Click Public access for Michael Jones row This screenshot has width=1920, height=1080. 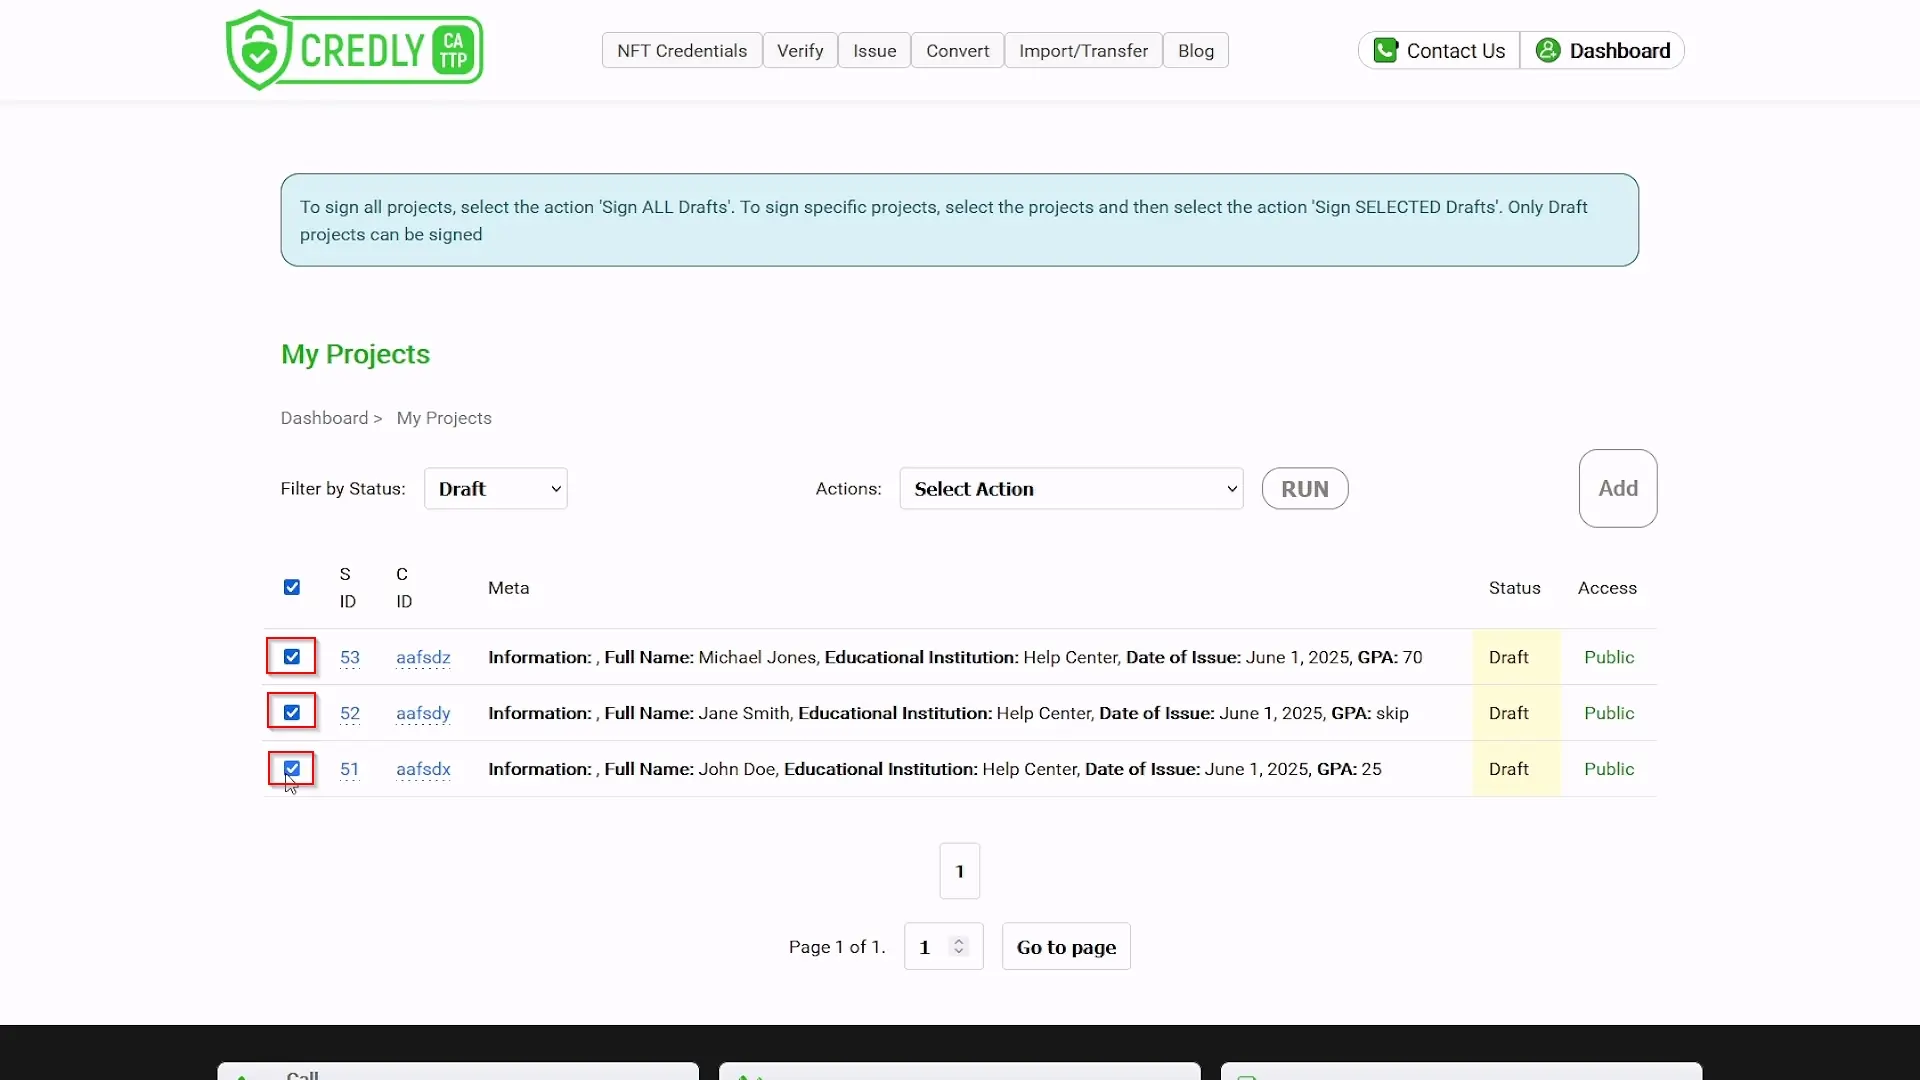[x=1609, y=657]
